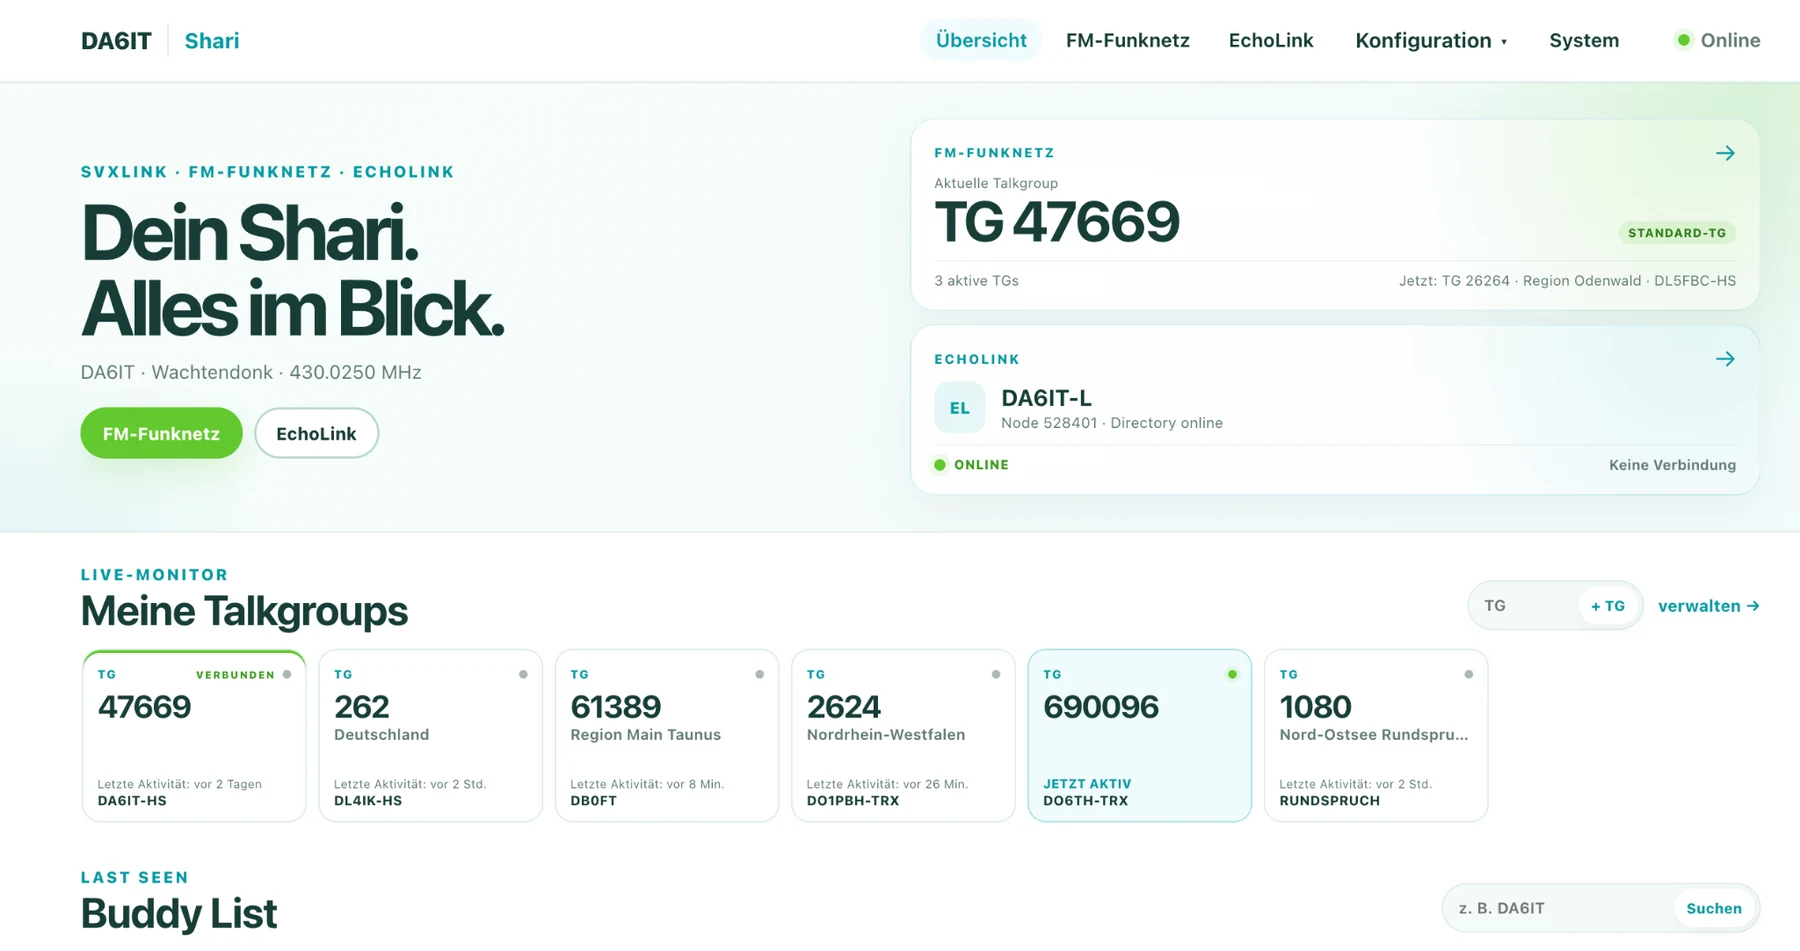The width and height of the screenshot is (1800, 951).
Task: Focus the TG number input field
Action: [1525, 606]
